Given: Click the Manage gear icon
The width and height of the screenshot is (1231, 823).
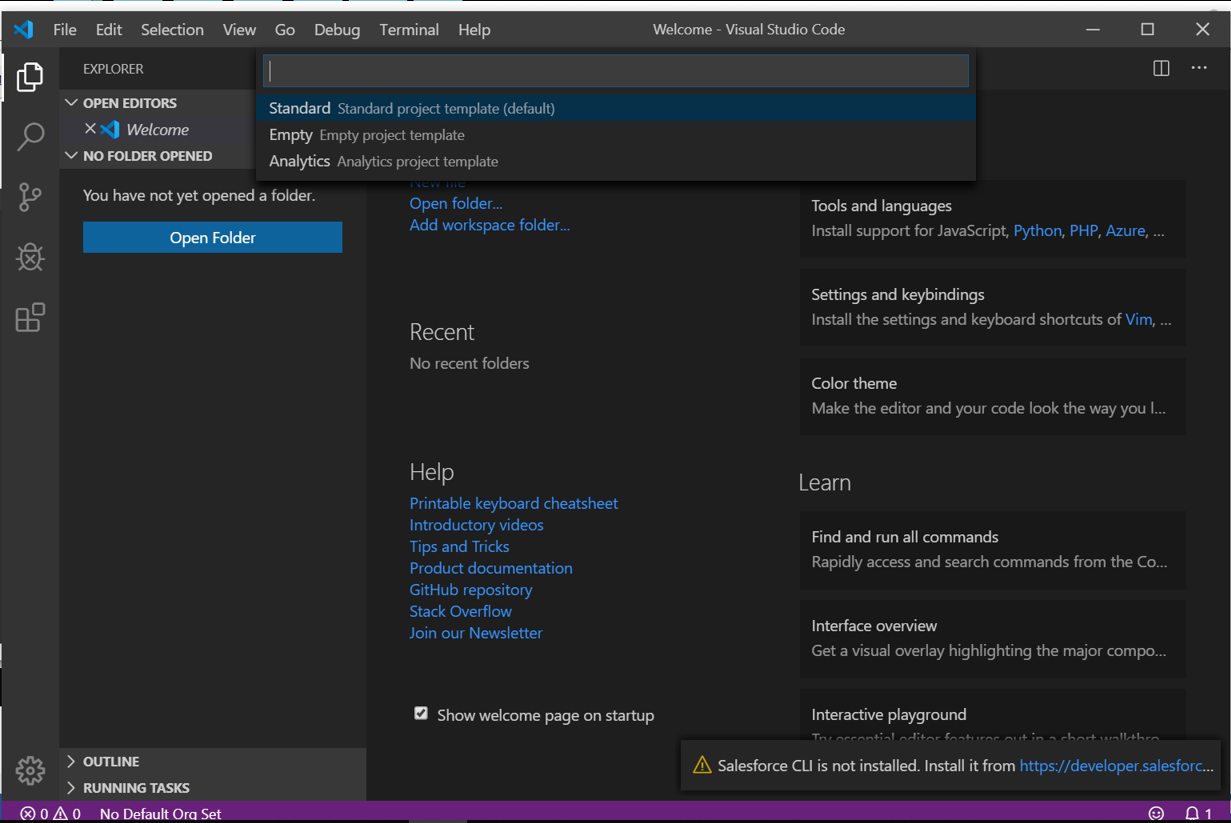Looking at the screenshot, I should pyautogui.click(x=30, y=770).
